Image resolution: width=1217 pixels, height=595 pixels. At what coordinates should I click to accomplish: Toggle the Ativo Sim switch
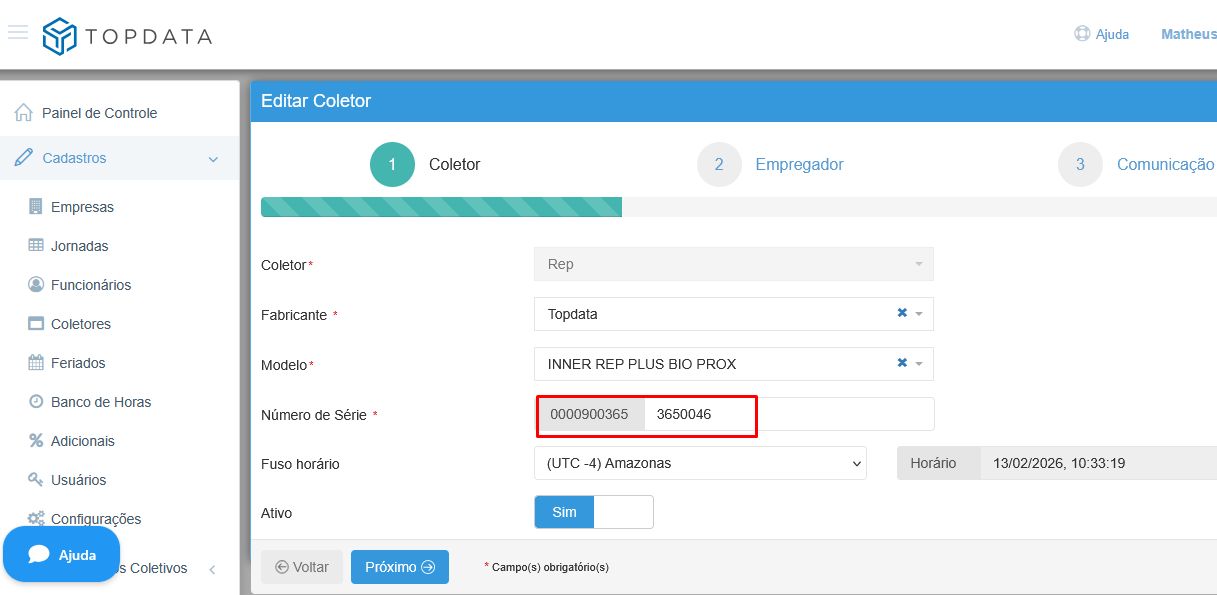click(593, 512)
